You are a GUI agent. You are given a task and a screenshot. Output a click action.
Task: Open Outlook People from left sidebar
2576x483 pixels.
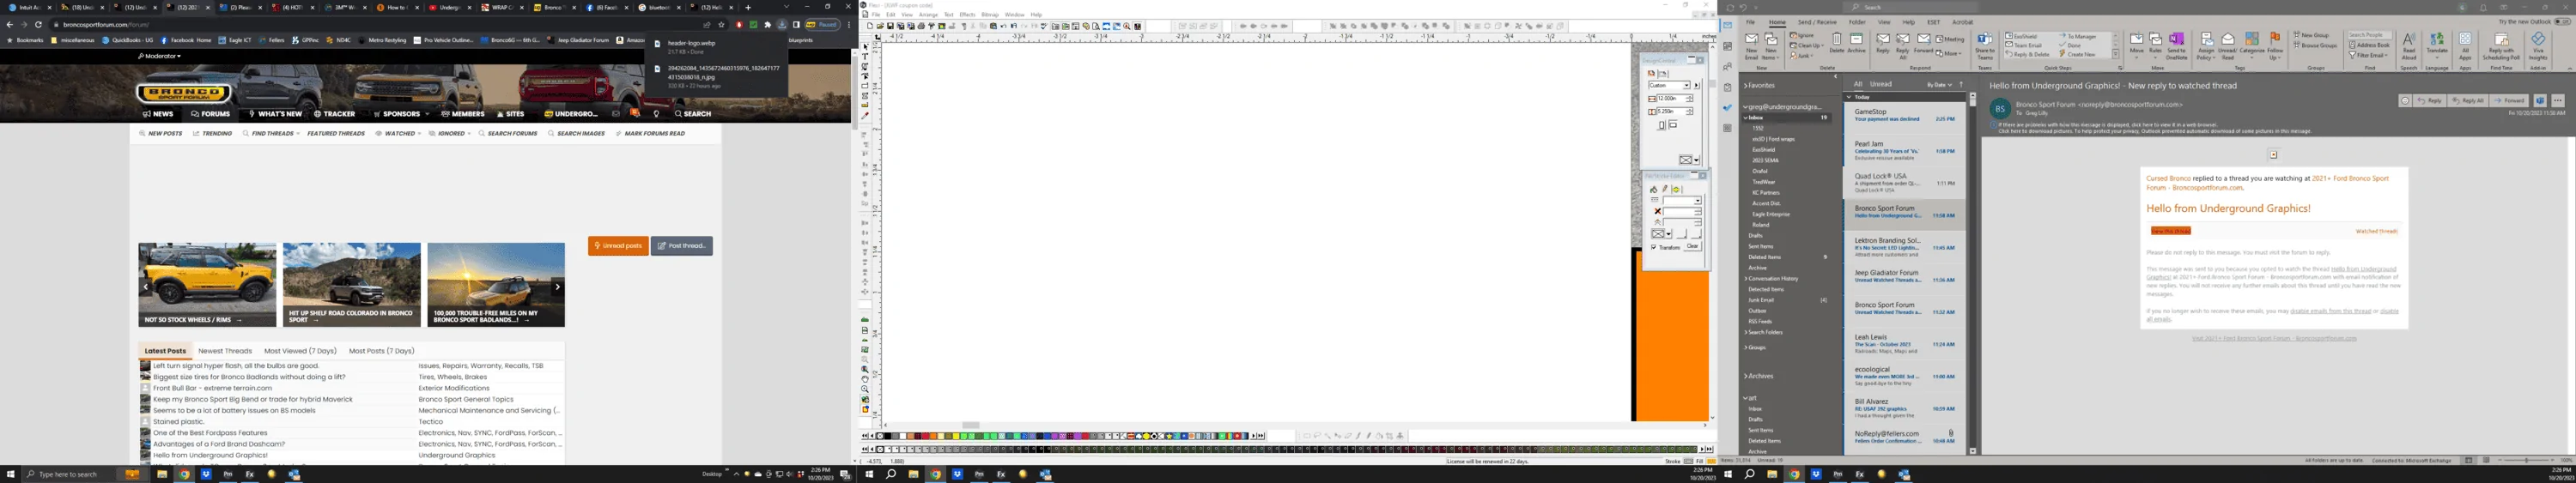[1727, 67]
